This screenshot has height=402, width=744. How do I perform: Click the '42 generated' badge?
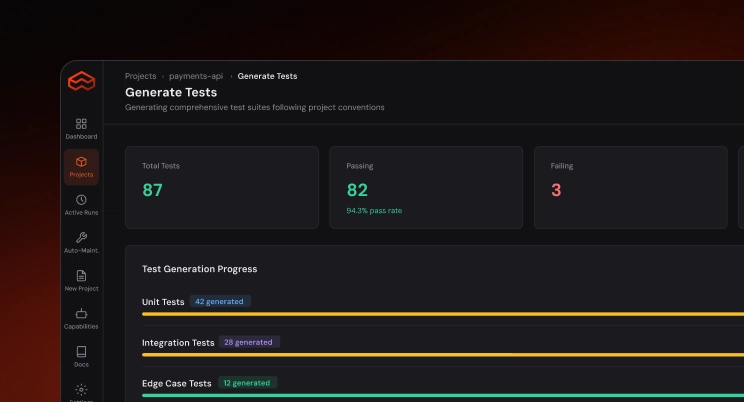click(x=220, y=301)
